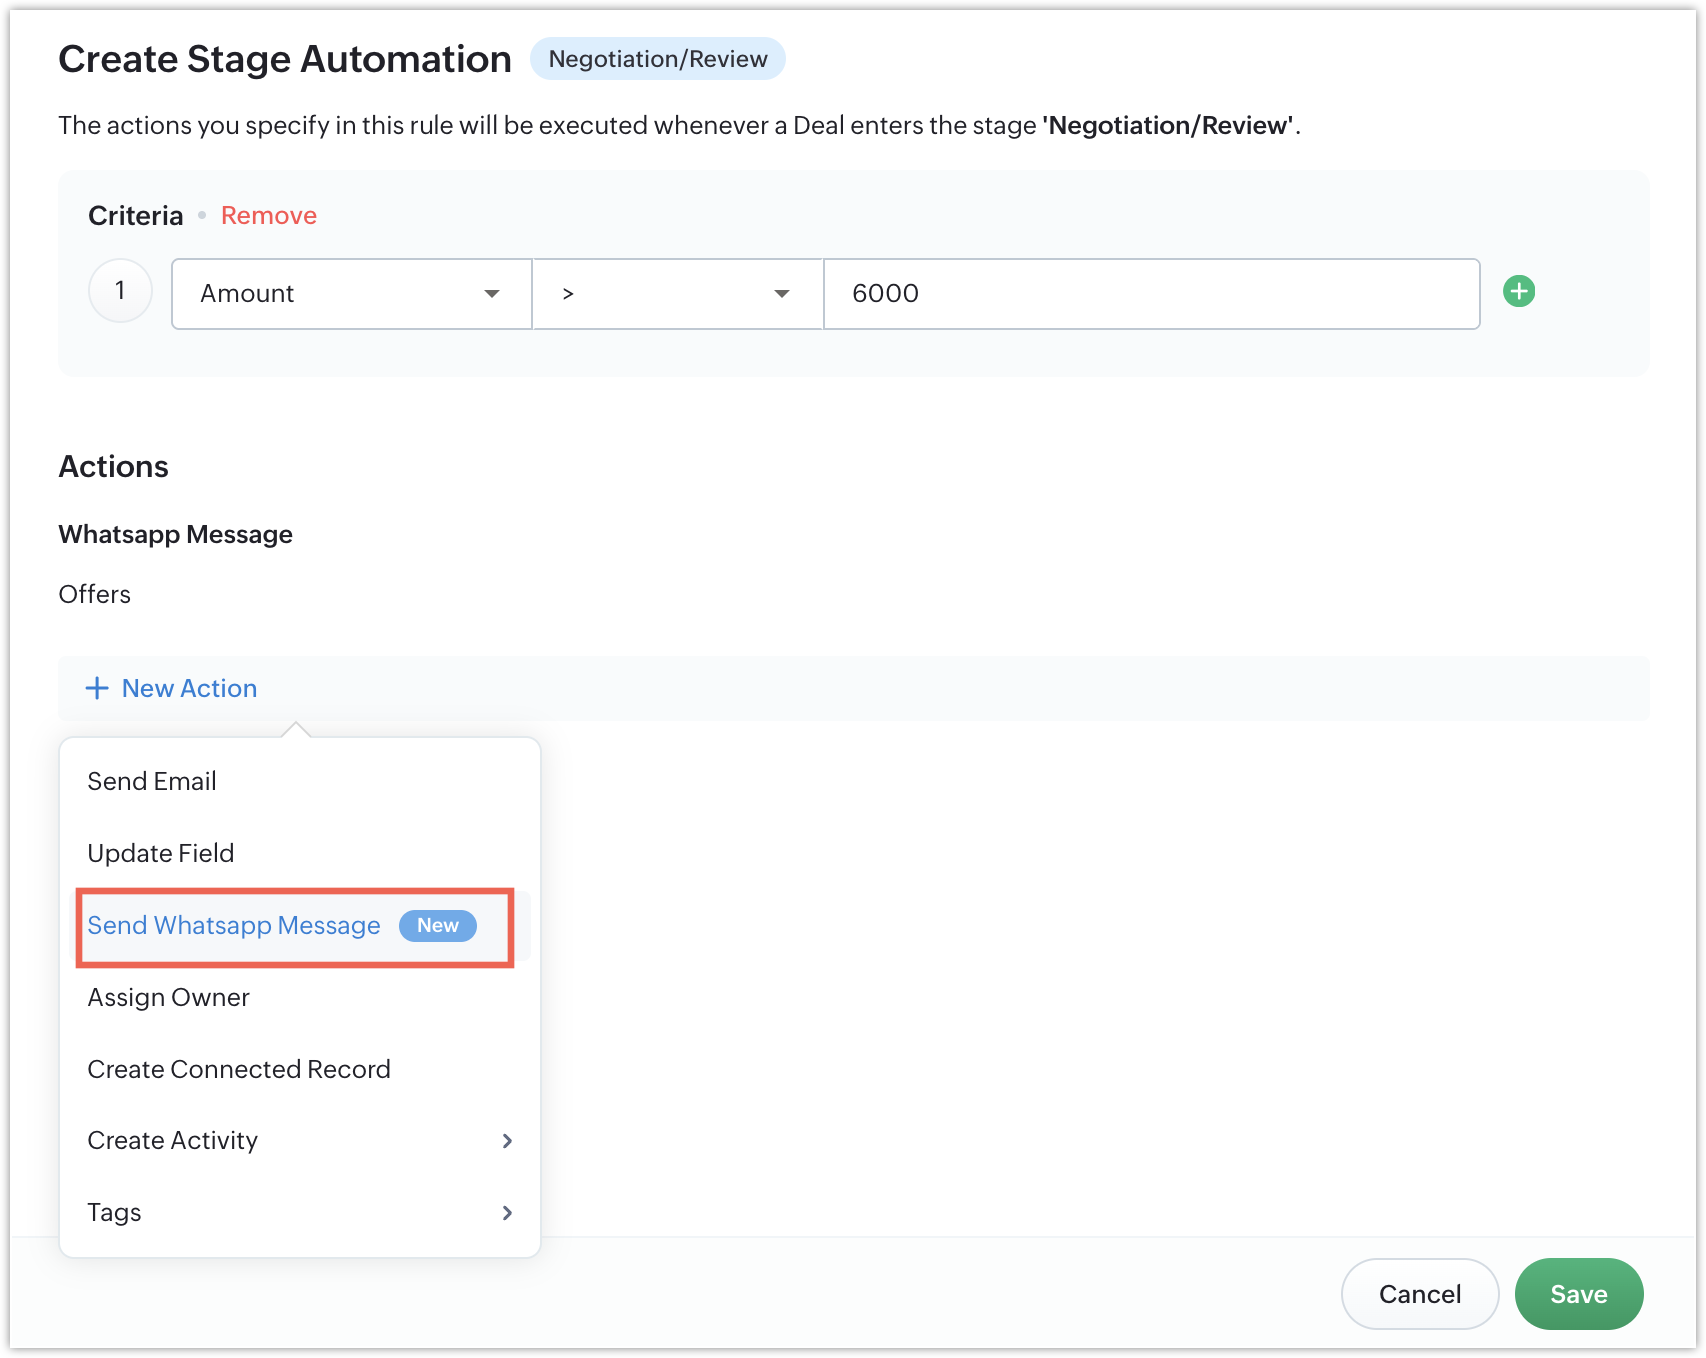This screenshot has width=1706, height=1358.
Task: Choose Assign Owner action
Action: pos(168,997)
